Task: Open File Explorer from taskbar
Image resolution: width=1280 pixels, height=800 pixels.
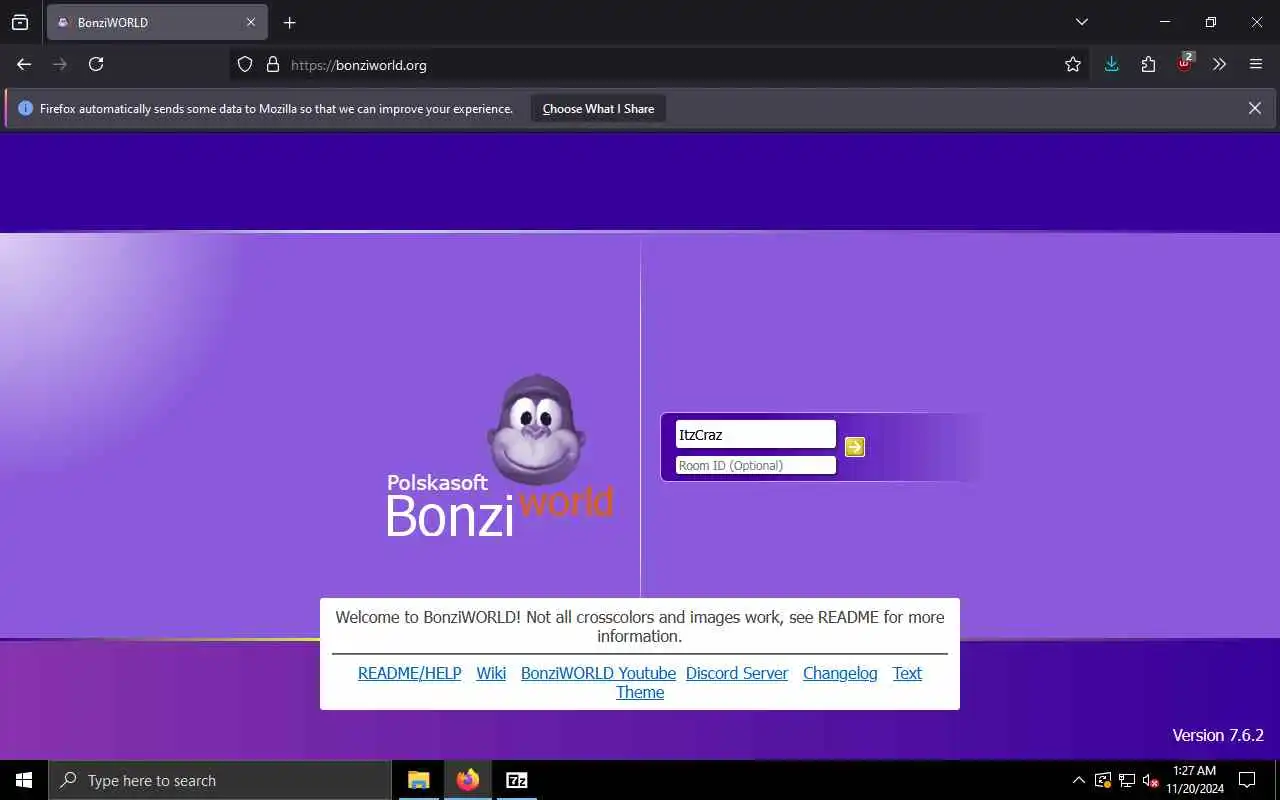Action: click(419, 780)
